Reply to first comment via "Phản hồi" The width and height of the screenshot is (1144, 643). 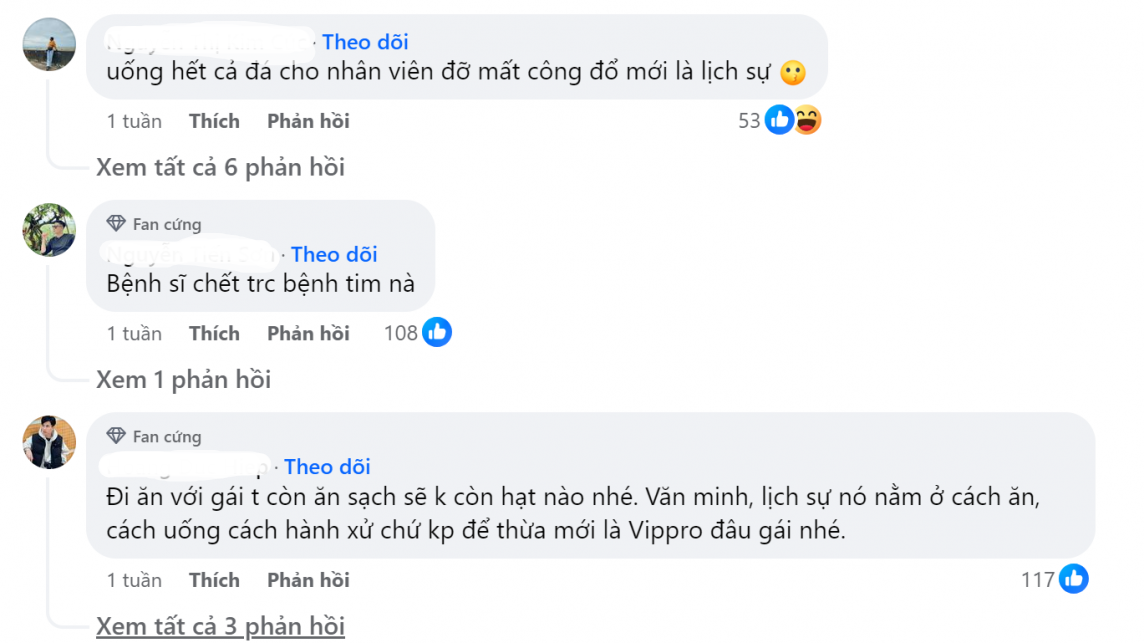click(308, 121)
